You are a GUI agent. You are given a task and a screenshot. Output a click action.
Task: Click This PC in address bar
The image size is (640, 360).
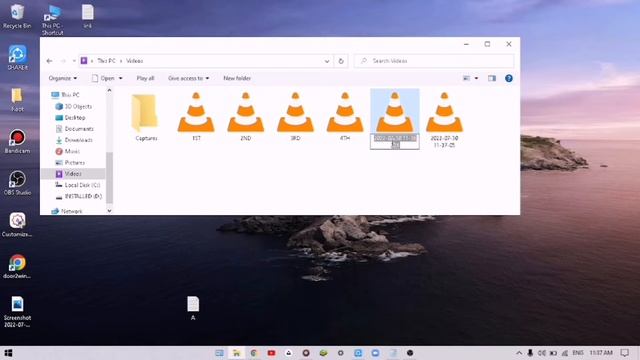click(106, 61)
